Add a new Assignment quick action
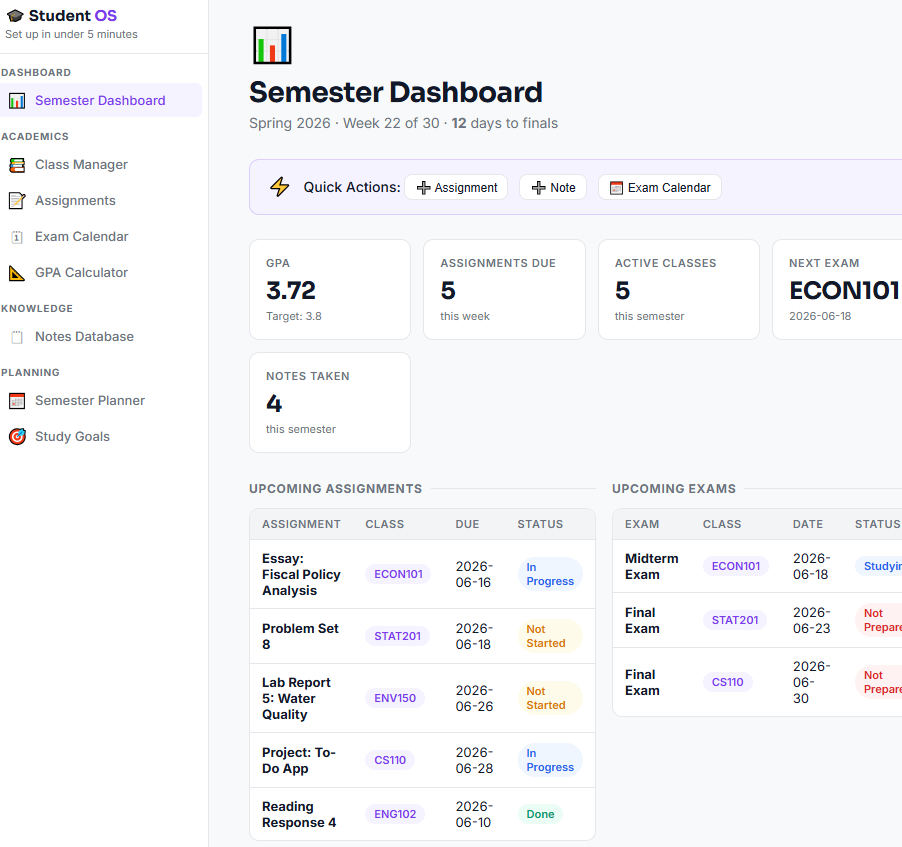Screen dimensions: 902x847 [x=456, y=188]
